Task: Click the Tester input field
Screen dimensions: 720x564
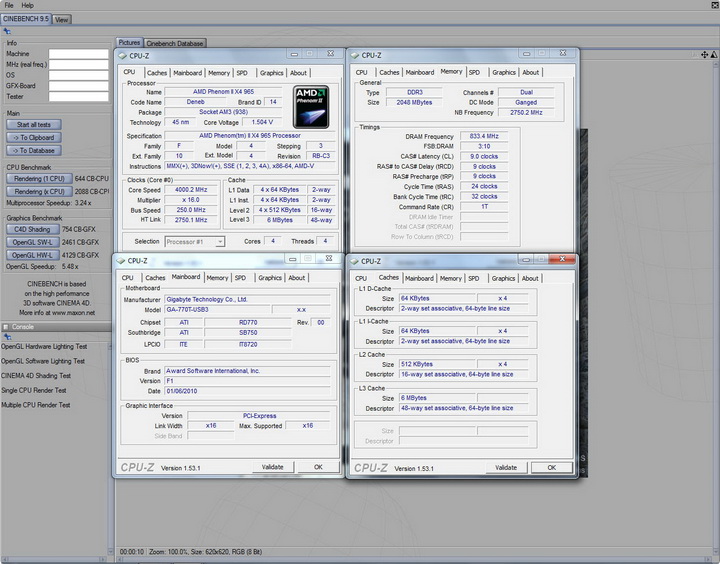Action: 79,96
